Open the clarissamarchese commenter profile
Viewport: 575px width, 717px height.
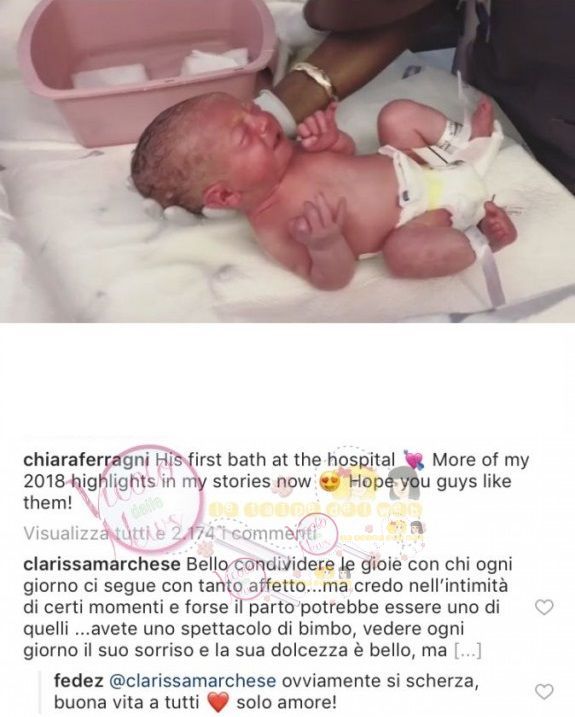(102, 564)
